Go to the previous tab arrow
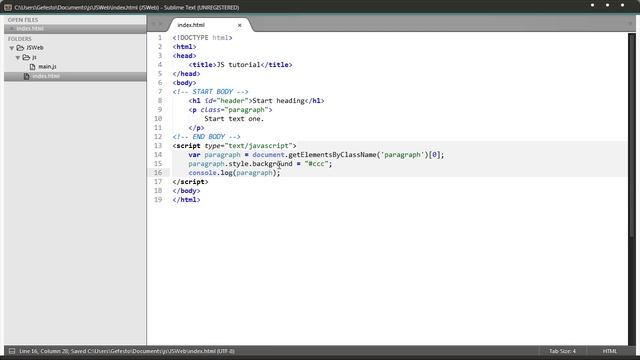This screenshot has width=640, height=360. coord(154,24)
